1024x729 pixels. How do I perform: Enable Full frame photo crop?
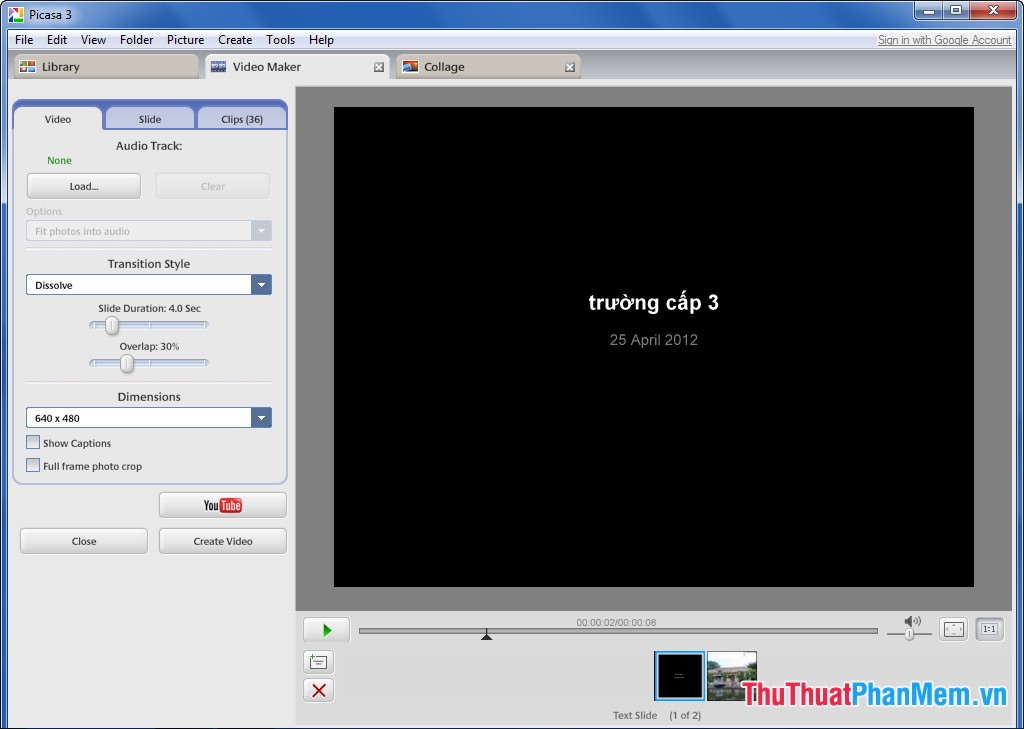pos(33,465)
